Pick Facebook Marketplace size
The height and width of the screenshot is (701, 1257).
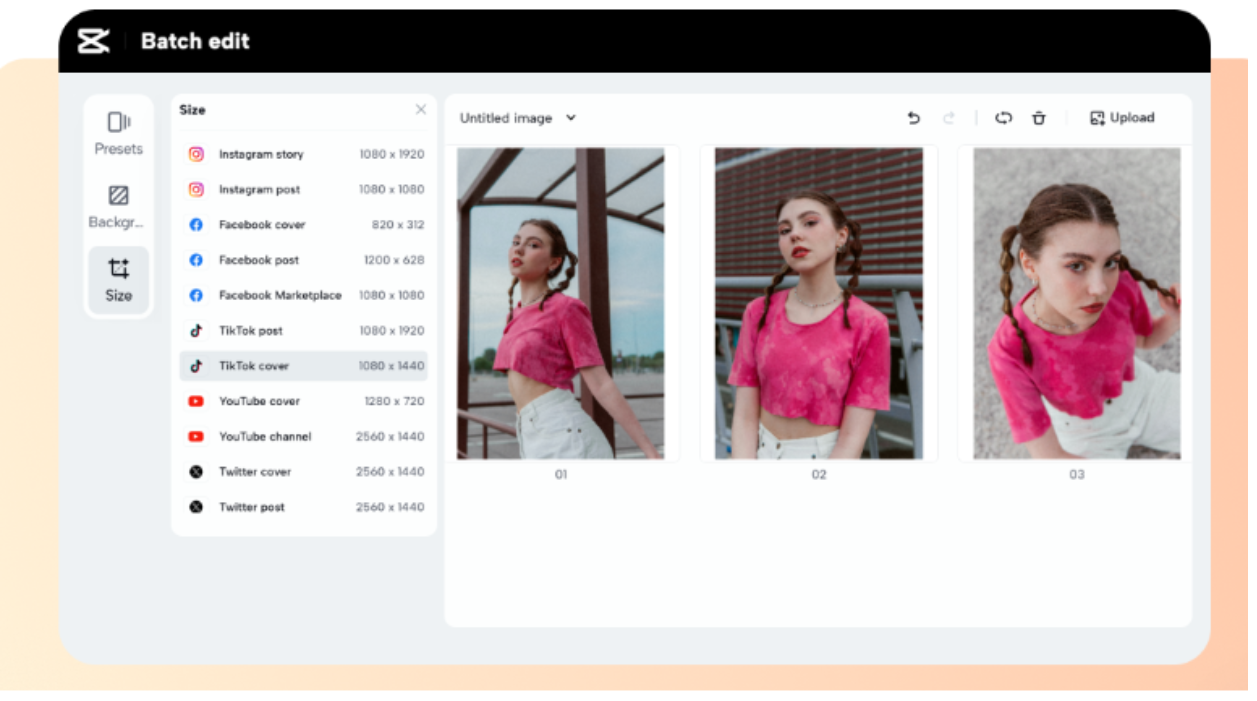(x=304, y=295)
